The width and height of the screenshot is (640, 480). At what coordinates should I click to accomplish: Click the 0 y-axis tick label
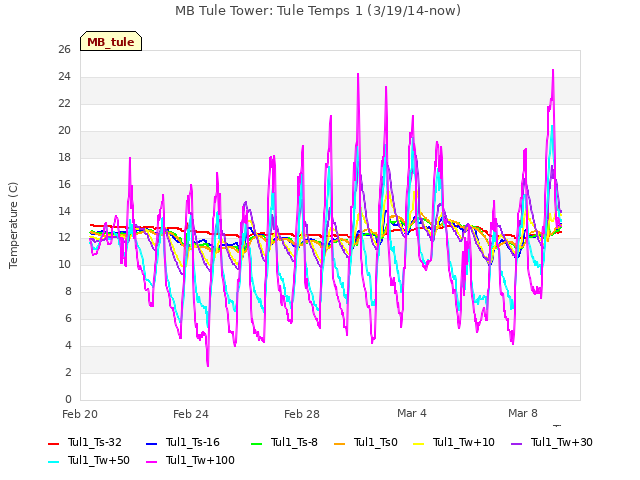(x=68, y=399)
